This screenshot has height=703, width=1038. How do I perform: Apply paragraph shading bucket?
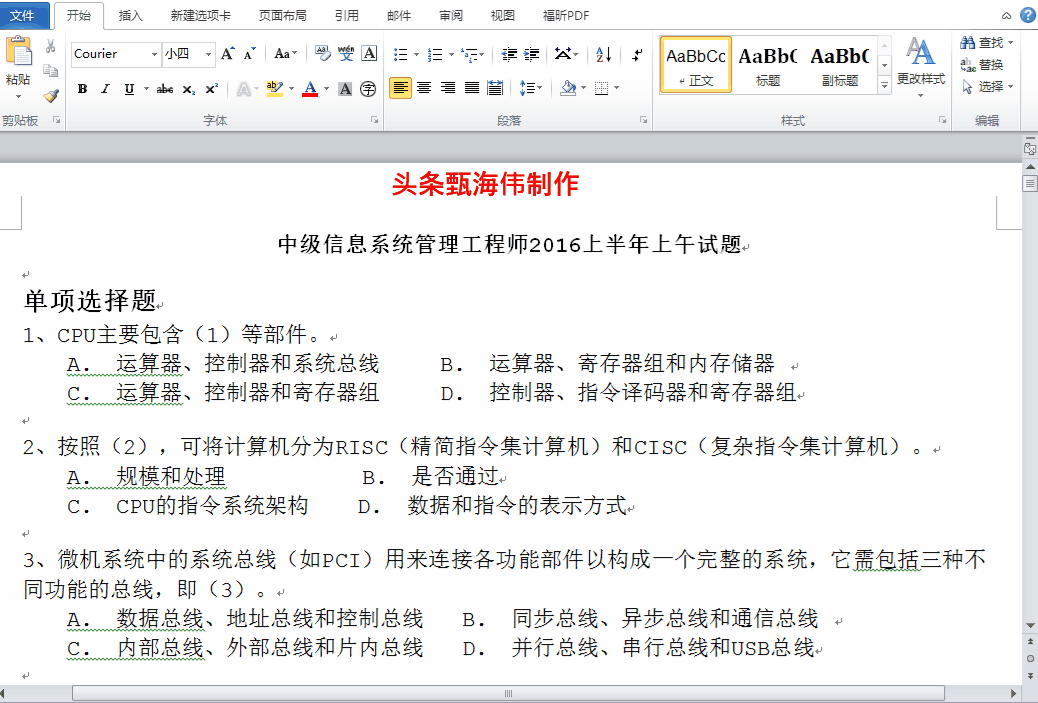(x=568, y=87)
